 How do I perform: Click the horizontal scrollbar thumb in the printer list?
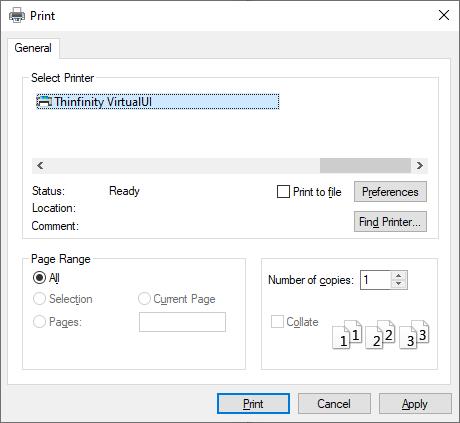(x=365, y=165)
